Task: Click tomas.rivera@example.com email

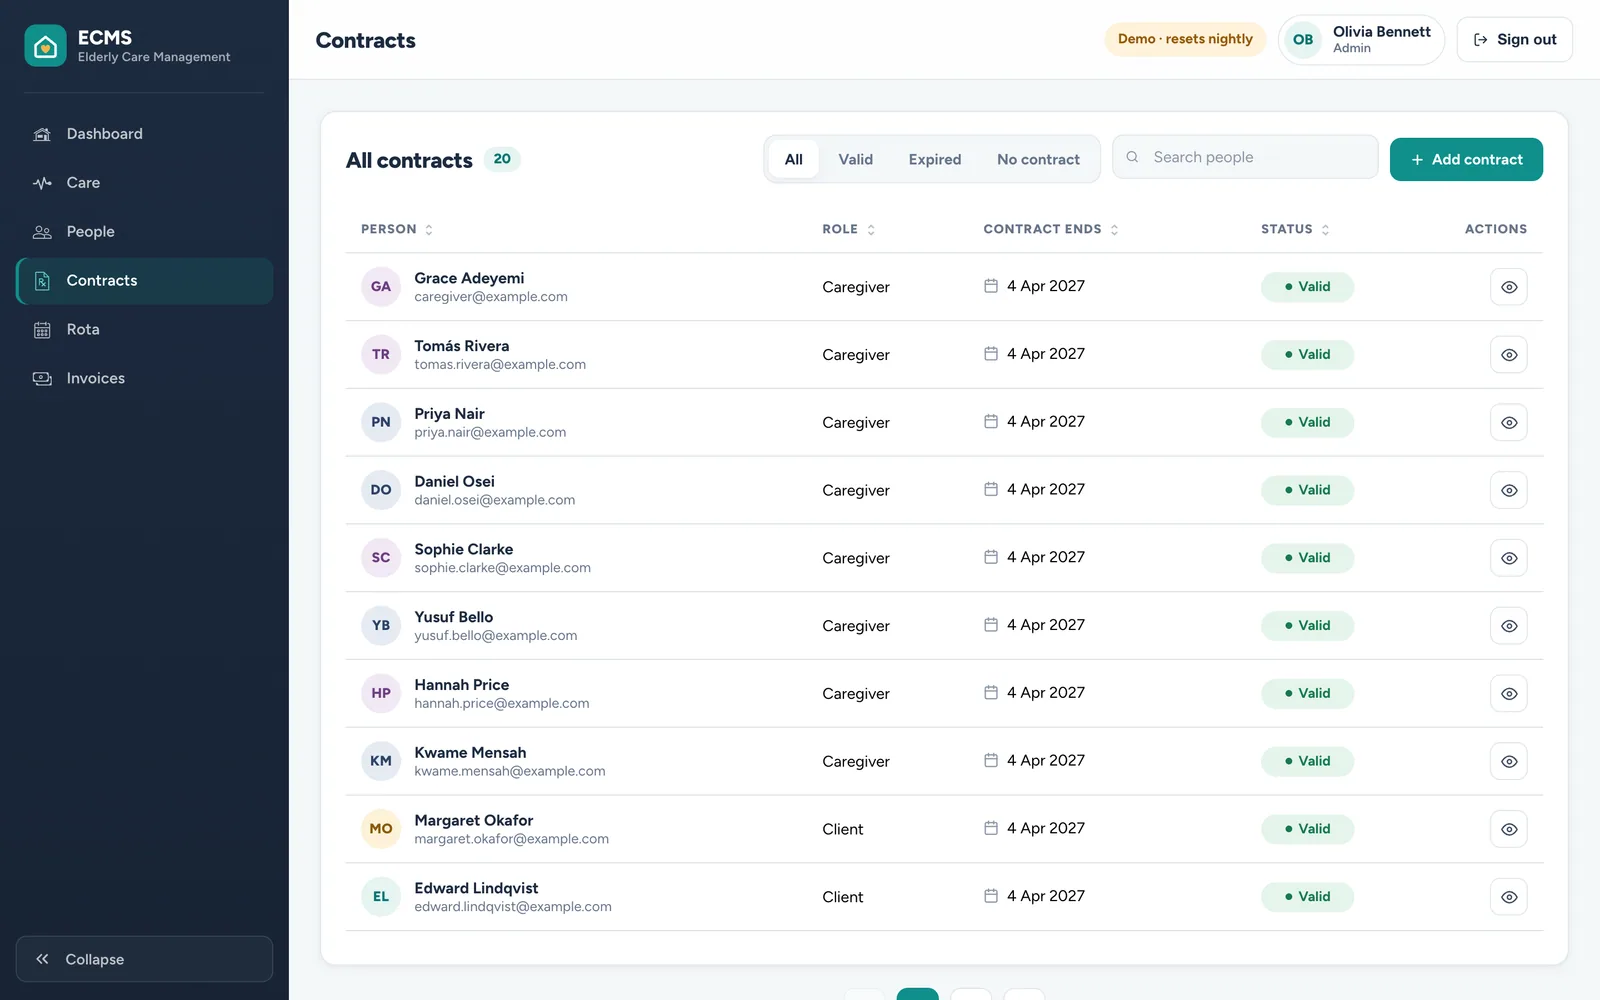Action: (500, 365)
